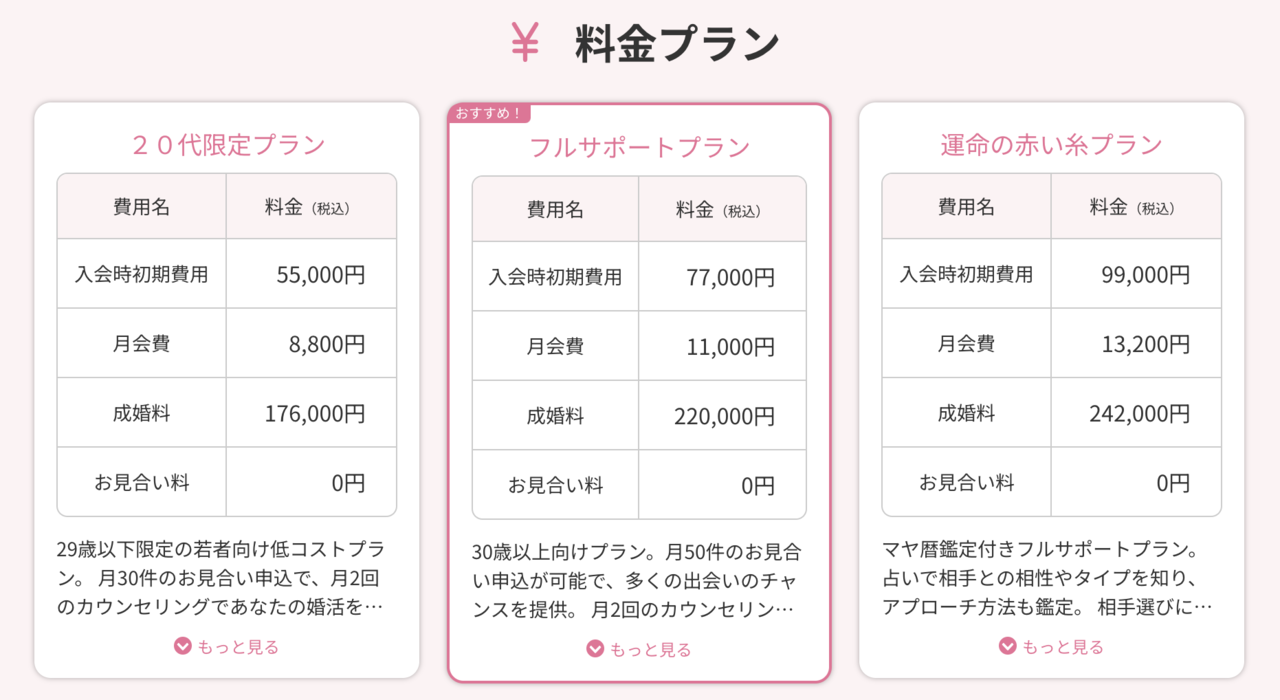Click the pink yen icon beside 料金プラン
The width and height of the screenshot is (1280, 700).
(x=525, y=43)
